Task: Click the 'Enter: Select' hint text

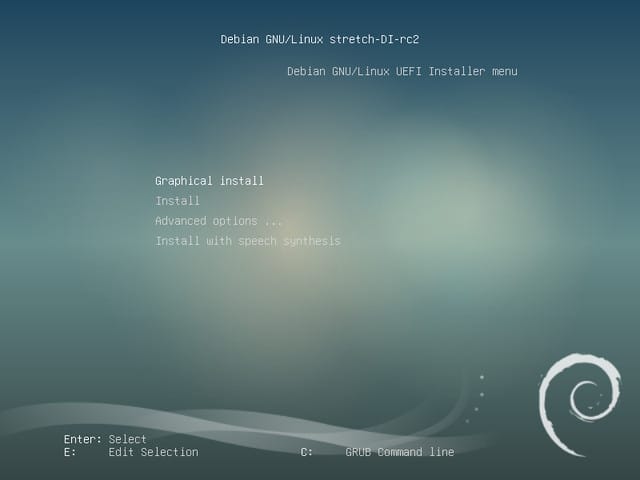Action: pos(105,439)
